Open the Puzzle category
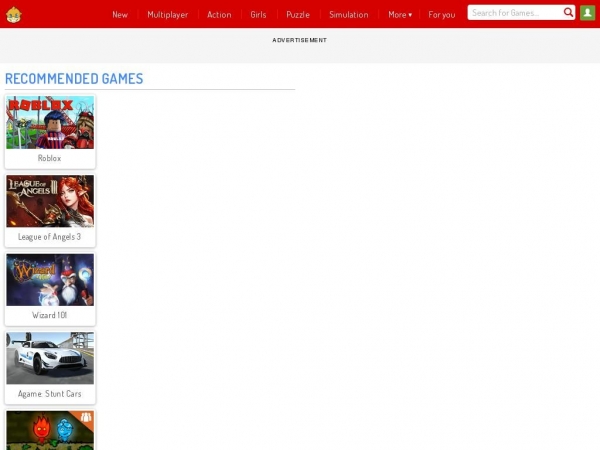Image resolution: width=600 pixels, height=450 pixels. click(298, 15)
